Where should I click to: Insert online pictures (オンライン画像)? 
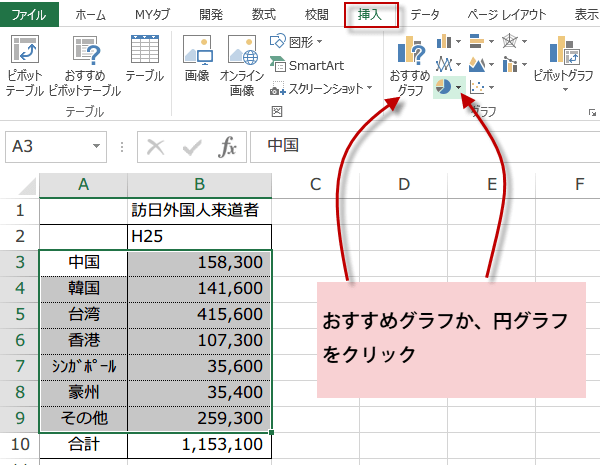pyautogui.click(x=242, y=65)
